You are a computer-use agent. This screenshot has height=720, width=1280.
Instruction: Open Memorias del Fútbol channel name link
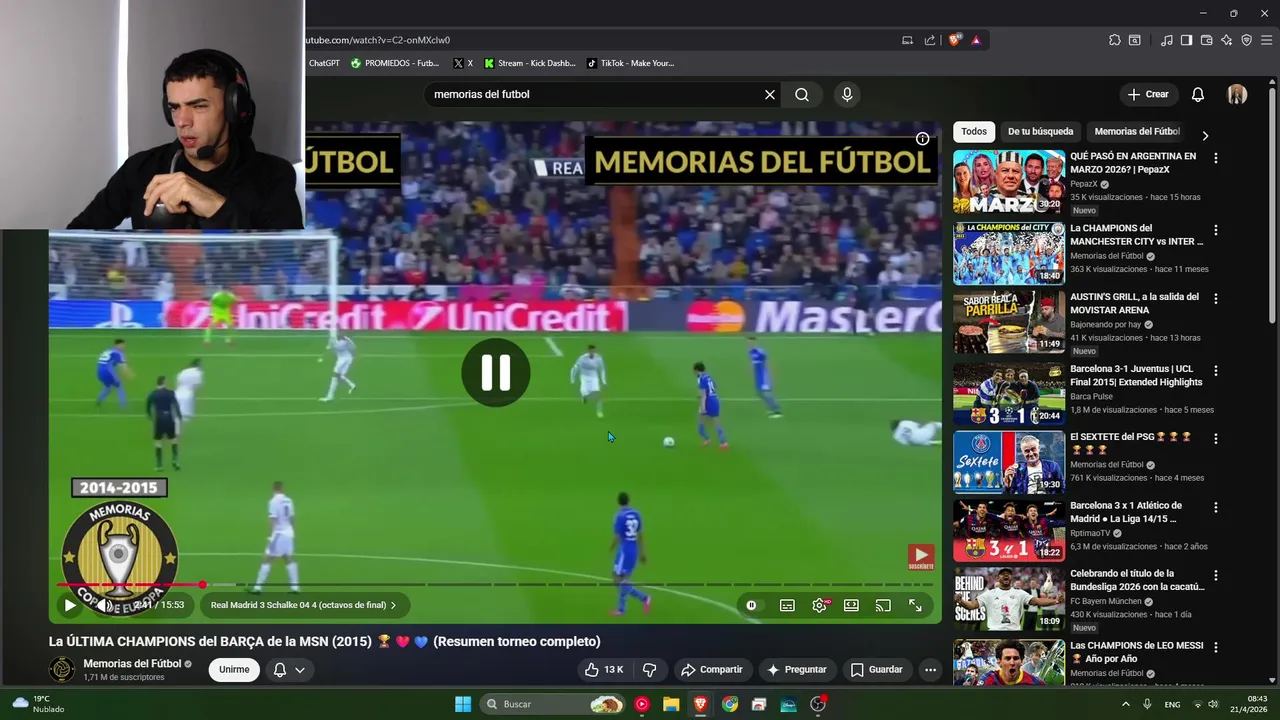(x=132, y=663)
